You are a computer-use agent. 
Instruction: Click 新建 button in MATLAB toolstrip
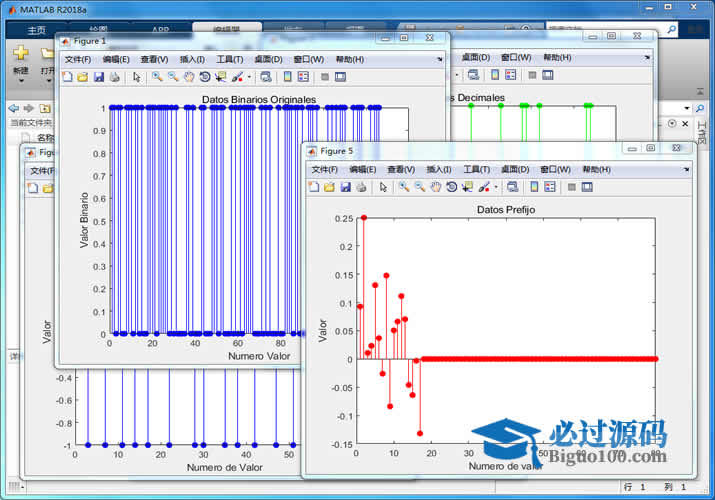coord(20,71)
